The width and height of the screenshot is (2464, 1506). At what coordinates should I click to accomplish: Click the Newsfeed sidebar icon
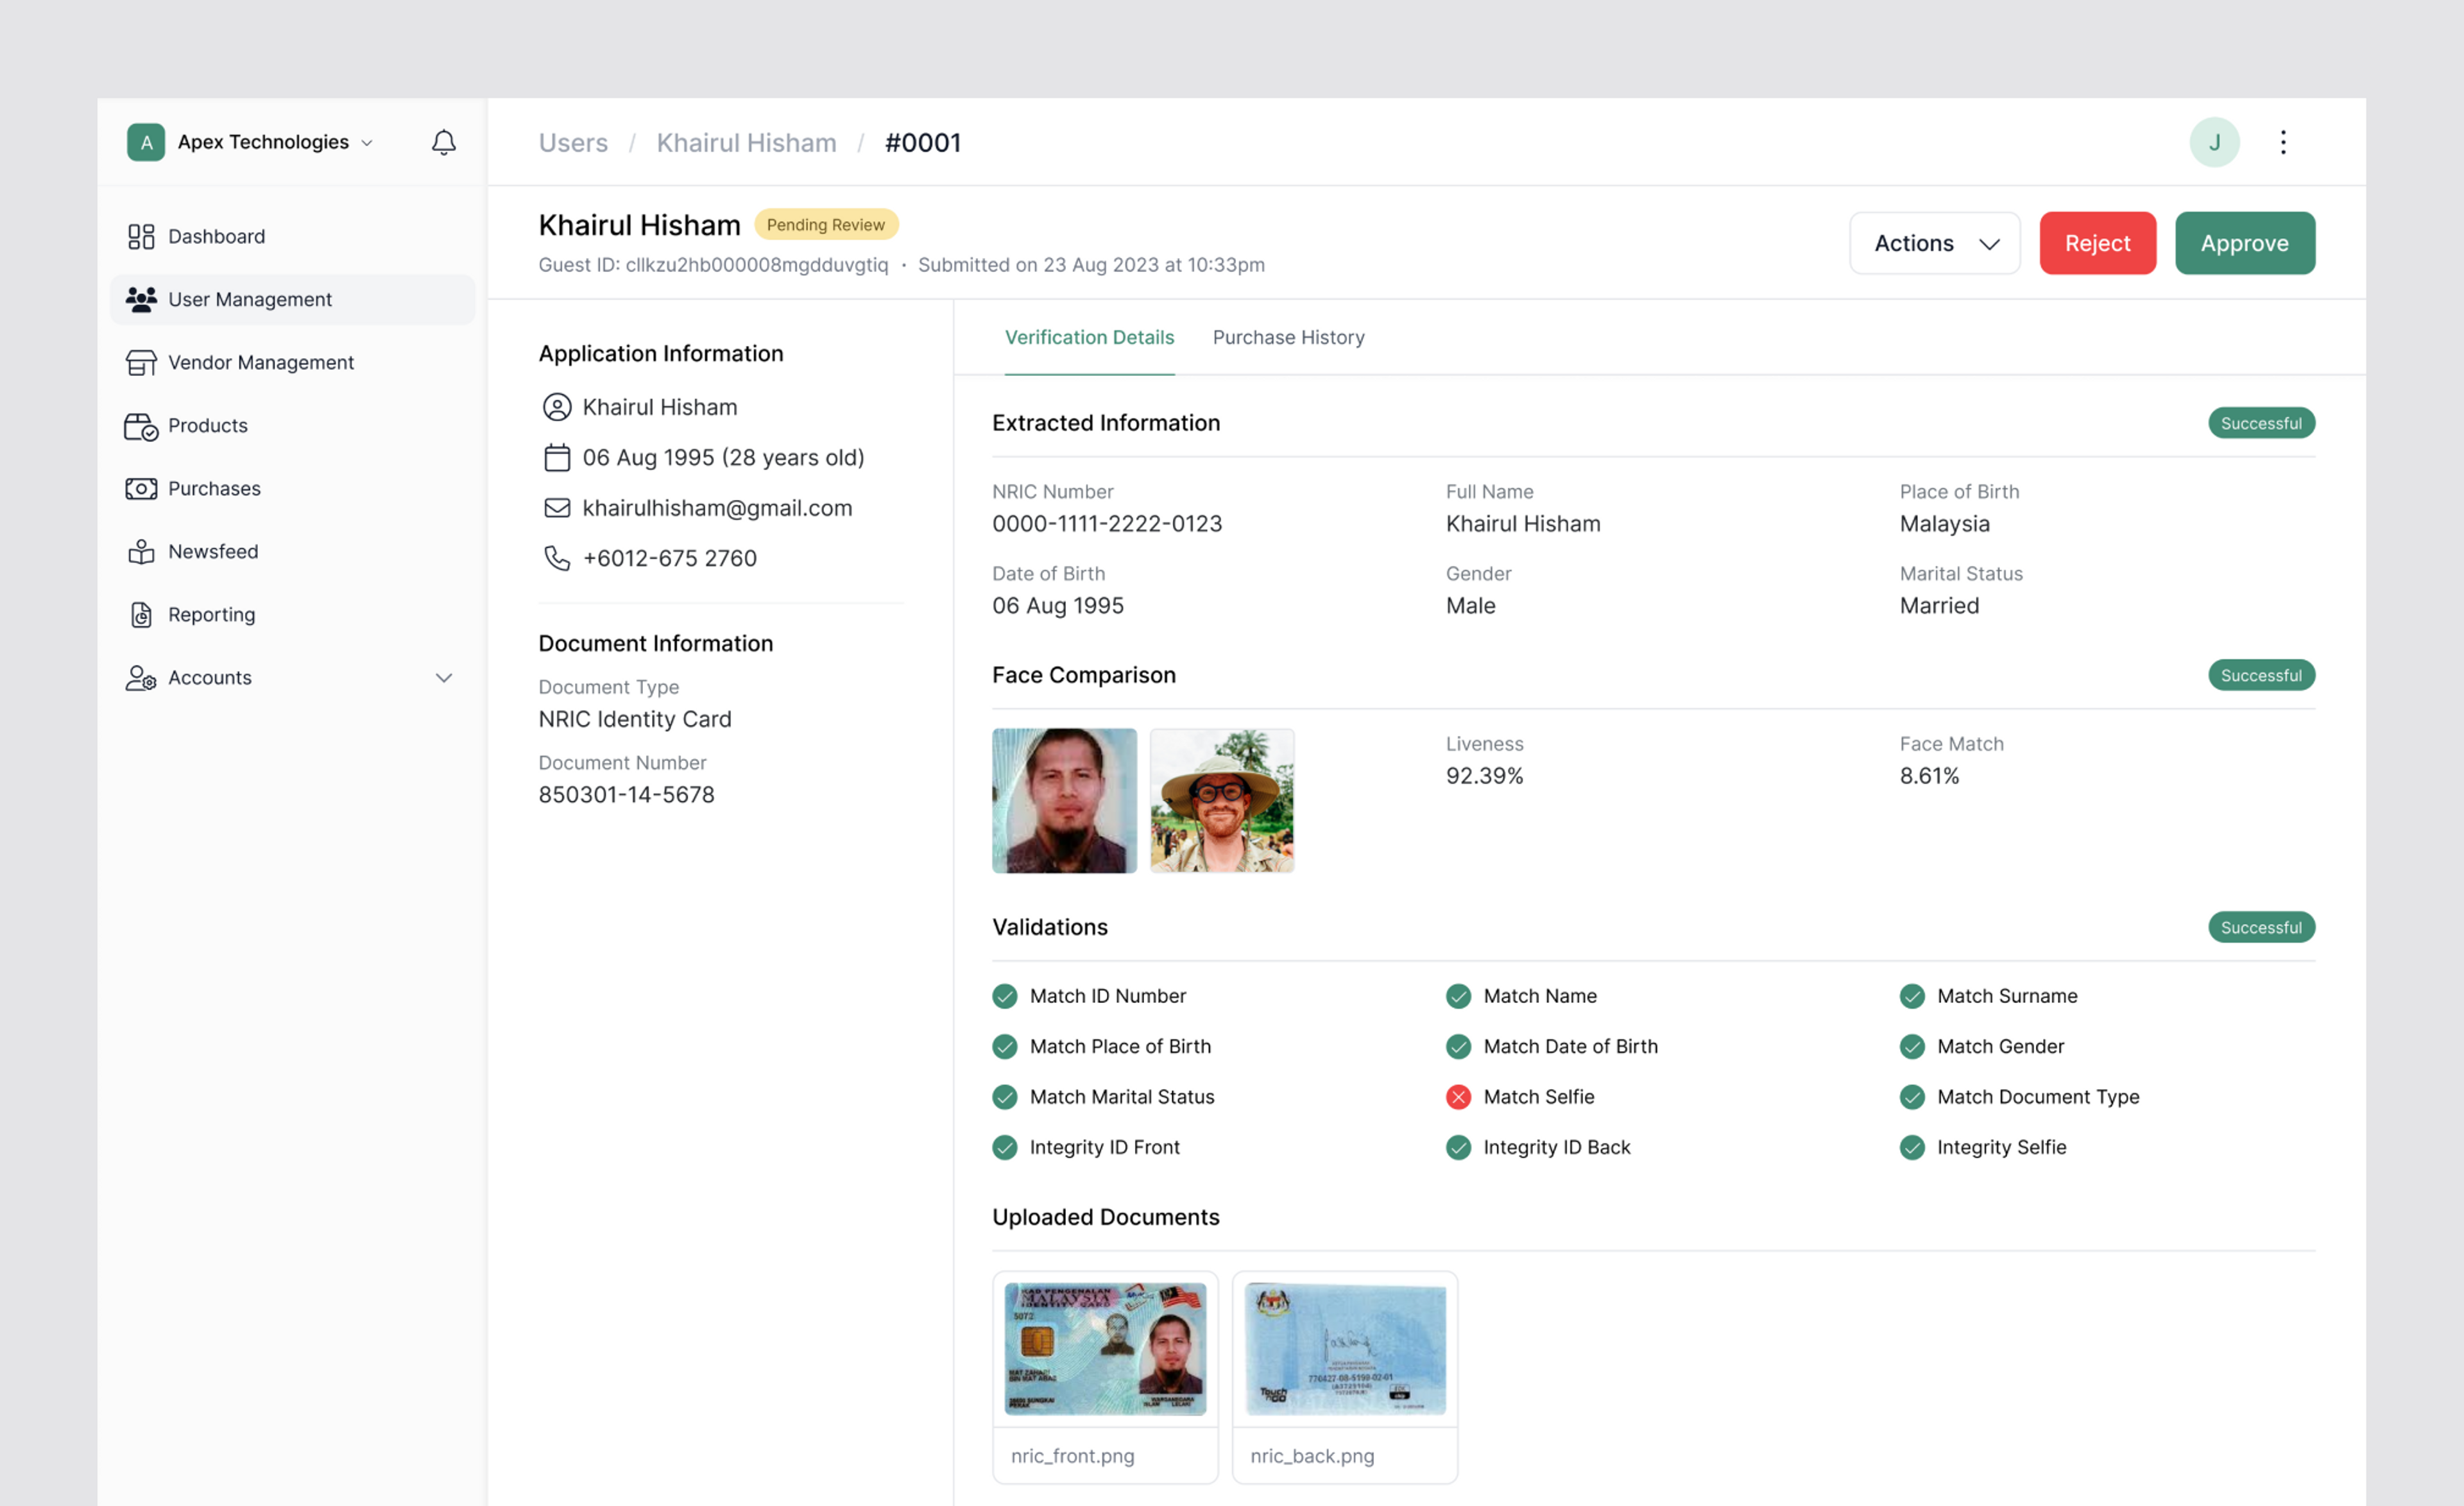pos(141,552)
